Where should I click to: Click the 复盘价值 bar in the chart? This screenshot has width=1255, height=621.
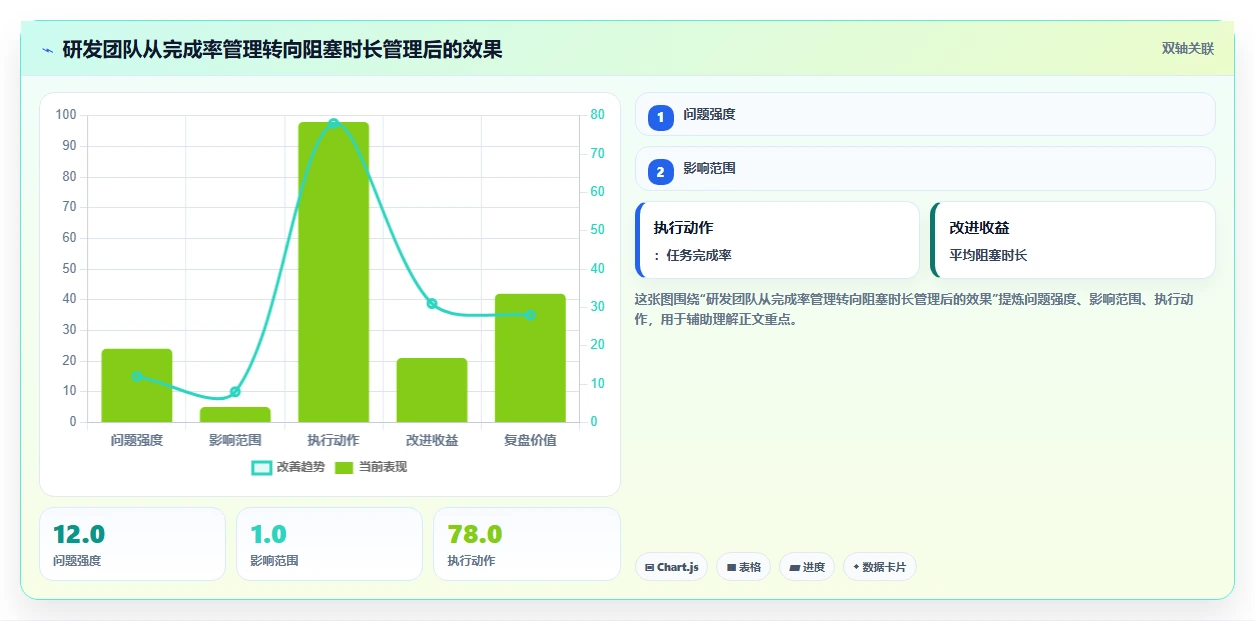point(530,358)
